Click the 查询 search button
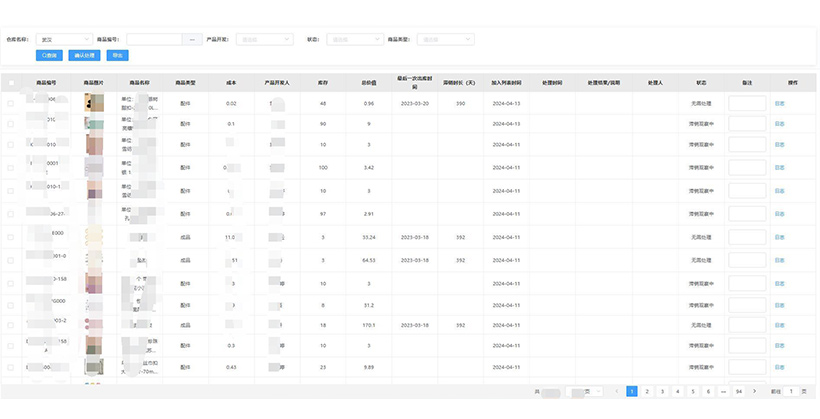820x419 pixels. (x=50, y=55)
